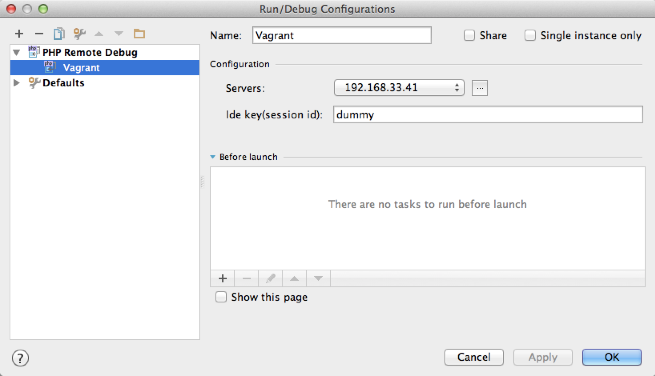
Task: Expand the Defaults tree node
Action: (17, 83)
